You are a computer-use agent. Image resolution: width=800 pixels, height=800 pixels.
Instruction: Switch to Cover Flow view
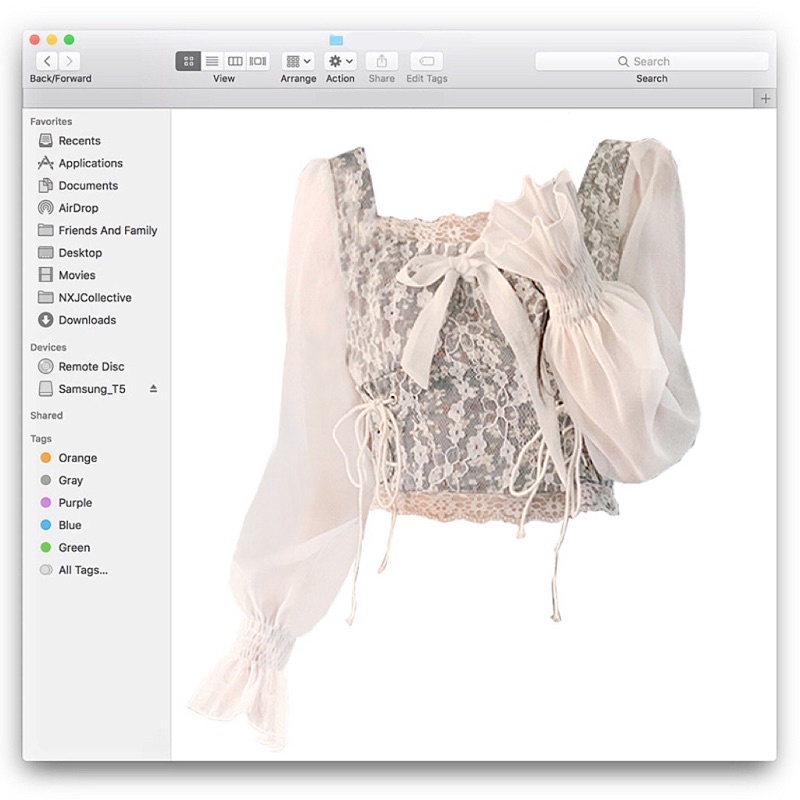pyautogui.click(x=258, y=61)
